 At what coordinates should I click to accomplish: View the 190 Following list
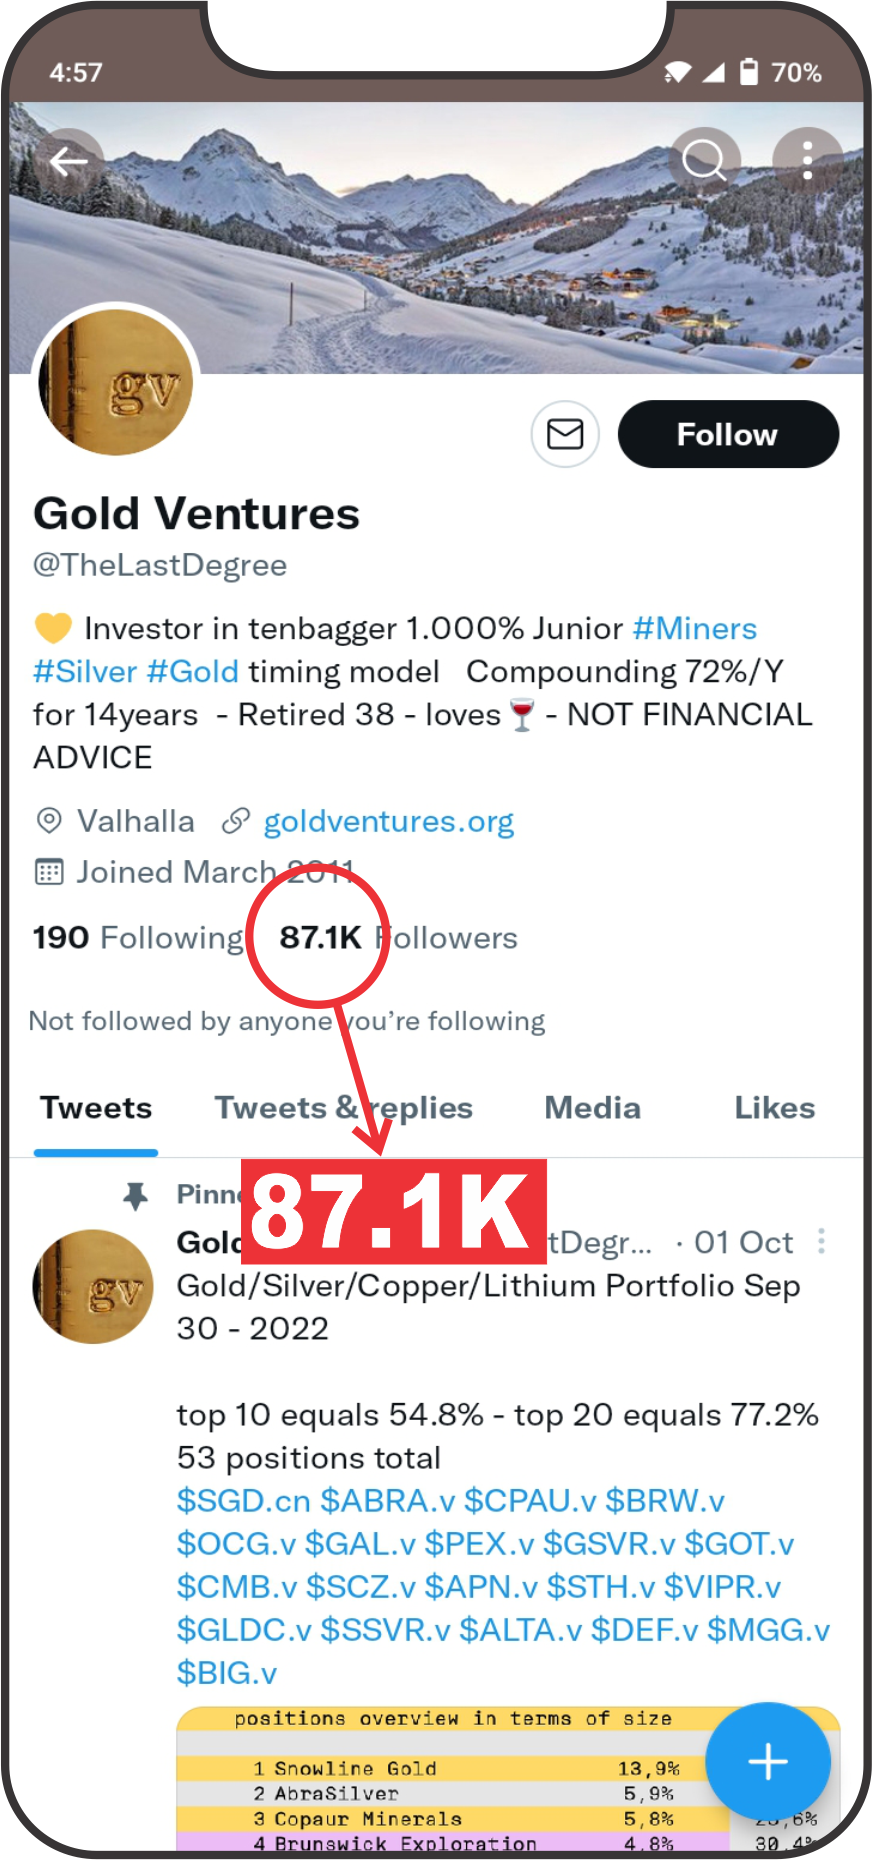click(138, 938)
